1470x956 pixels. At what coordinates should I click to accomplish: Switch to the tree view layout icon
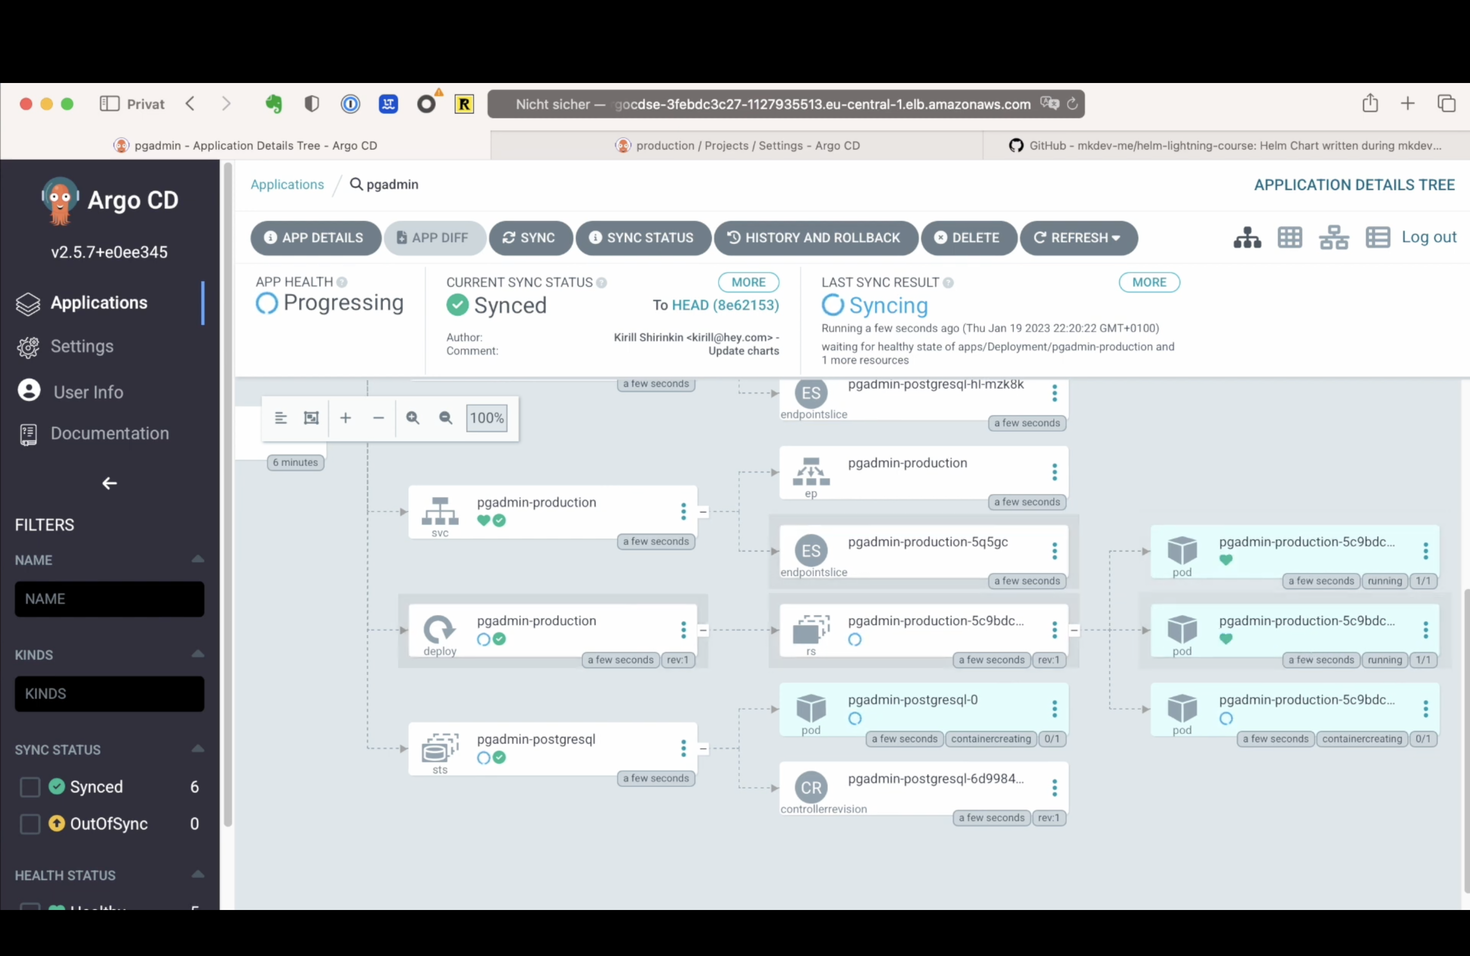(1246, 238)
